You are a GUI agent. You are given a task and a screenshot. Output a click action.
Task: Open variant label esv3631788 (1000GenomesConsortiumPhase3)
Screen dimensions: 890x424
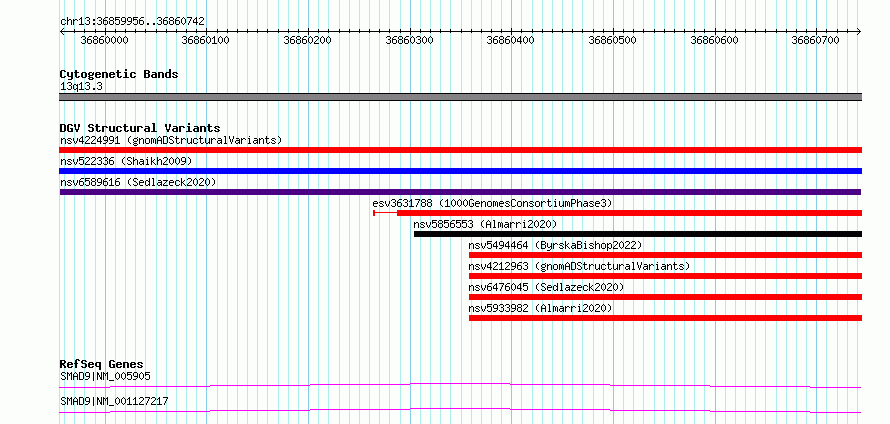click(492, 203)
